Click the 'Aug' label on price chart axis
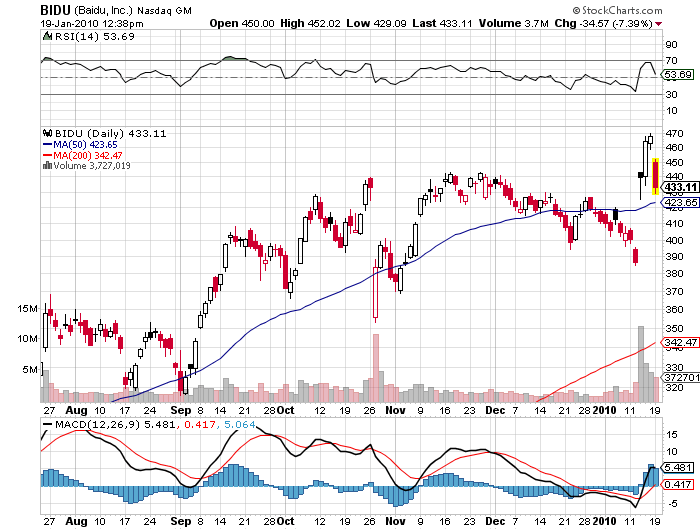Viewport: 700px width, 530px height. point(76,410)
